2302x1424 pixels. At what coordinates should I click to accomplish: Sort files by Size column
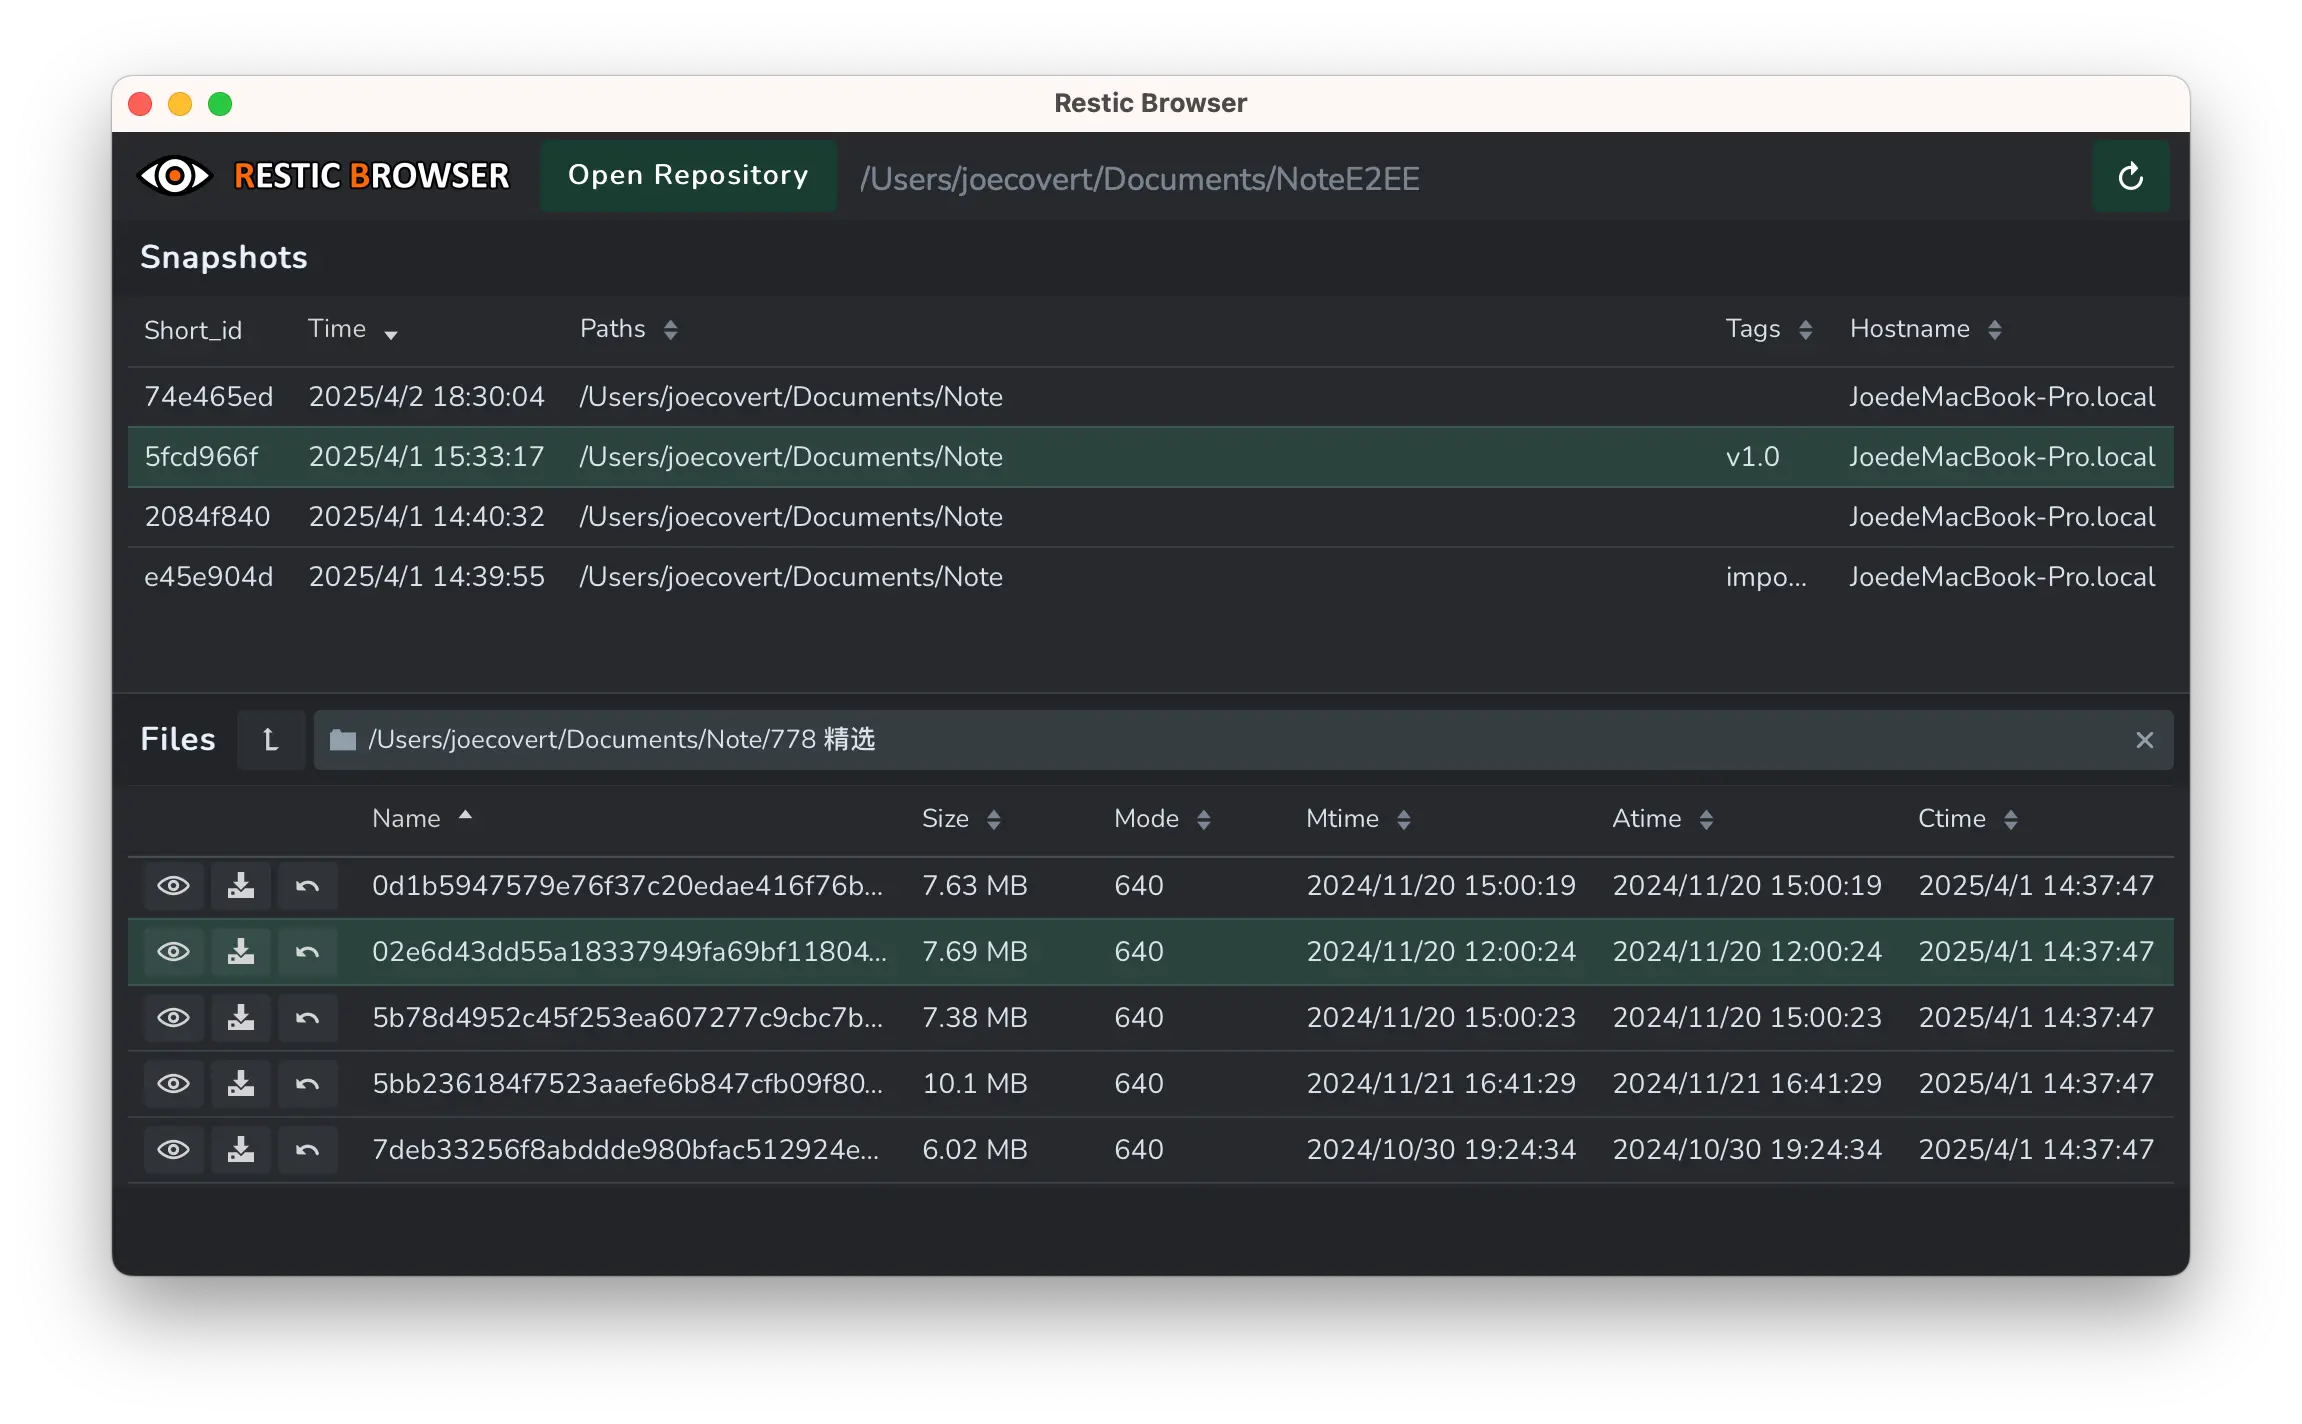point(961,819)
